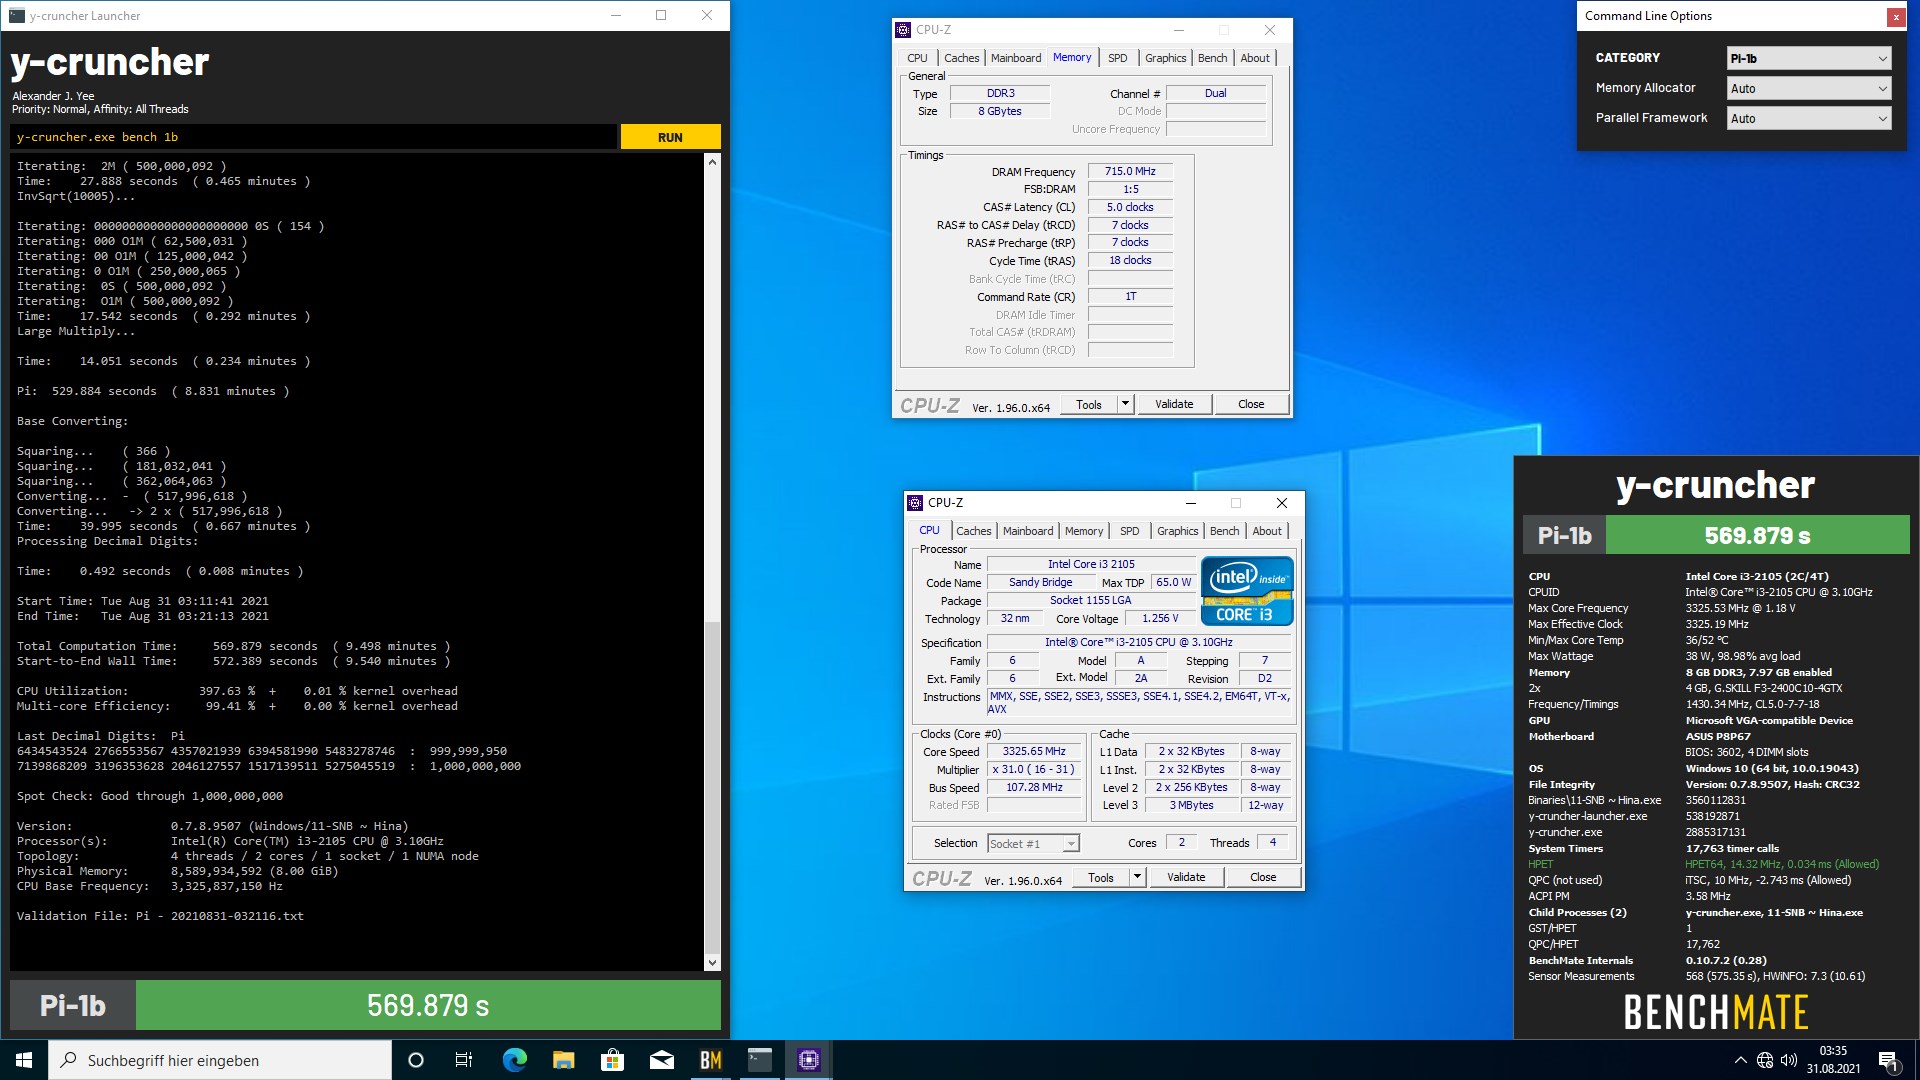Open the Parallel Framework dropdown
Viewport: 1920px width, 1080px height.
[x=1808, y=118]
